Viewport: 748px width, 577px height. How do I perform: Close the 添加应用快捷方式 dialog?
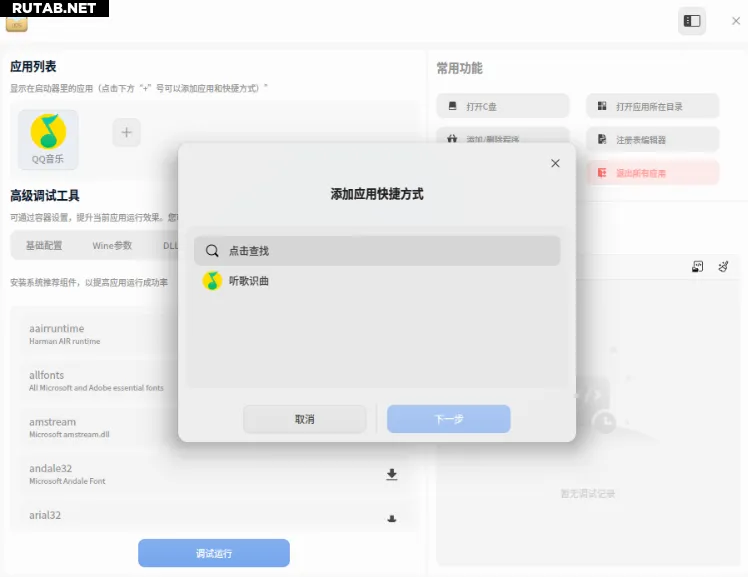[555, 163]
